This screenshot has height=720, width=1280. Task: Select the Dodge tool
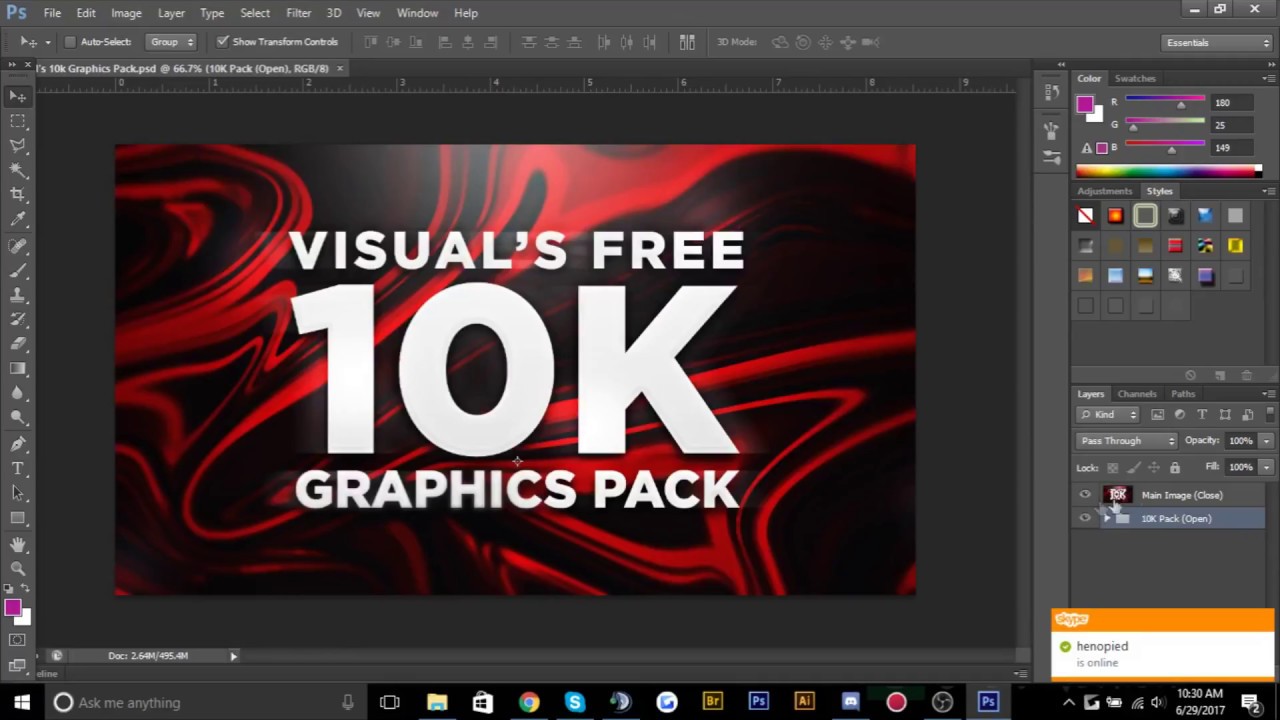point(18,419)
